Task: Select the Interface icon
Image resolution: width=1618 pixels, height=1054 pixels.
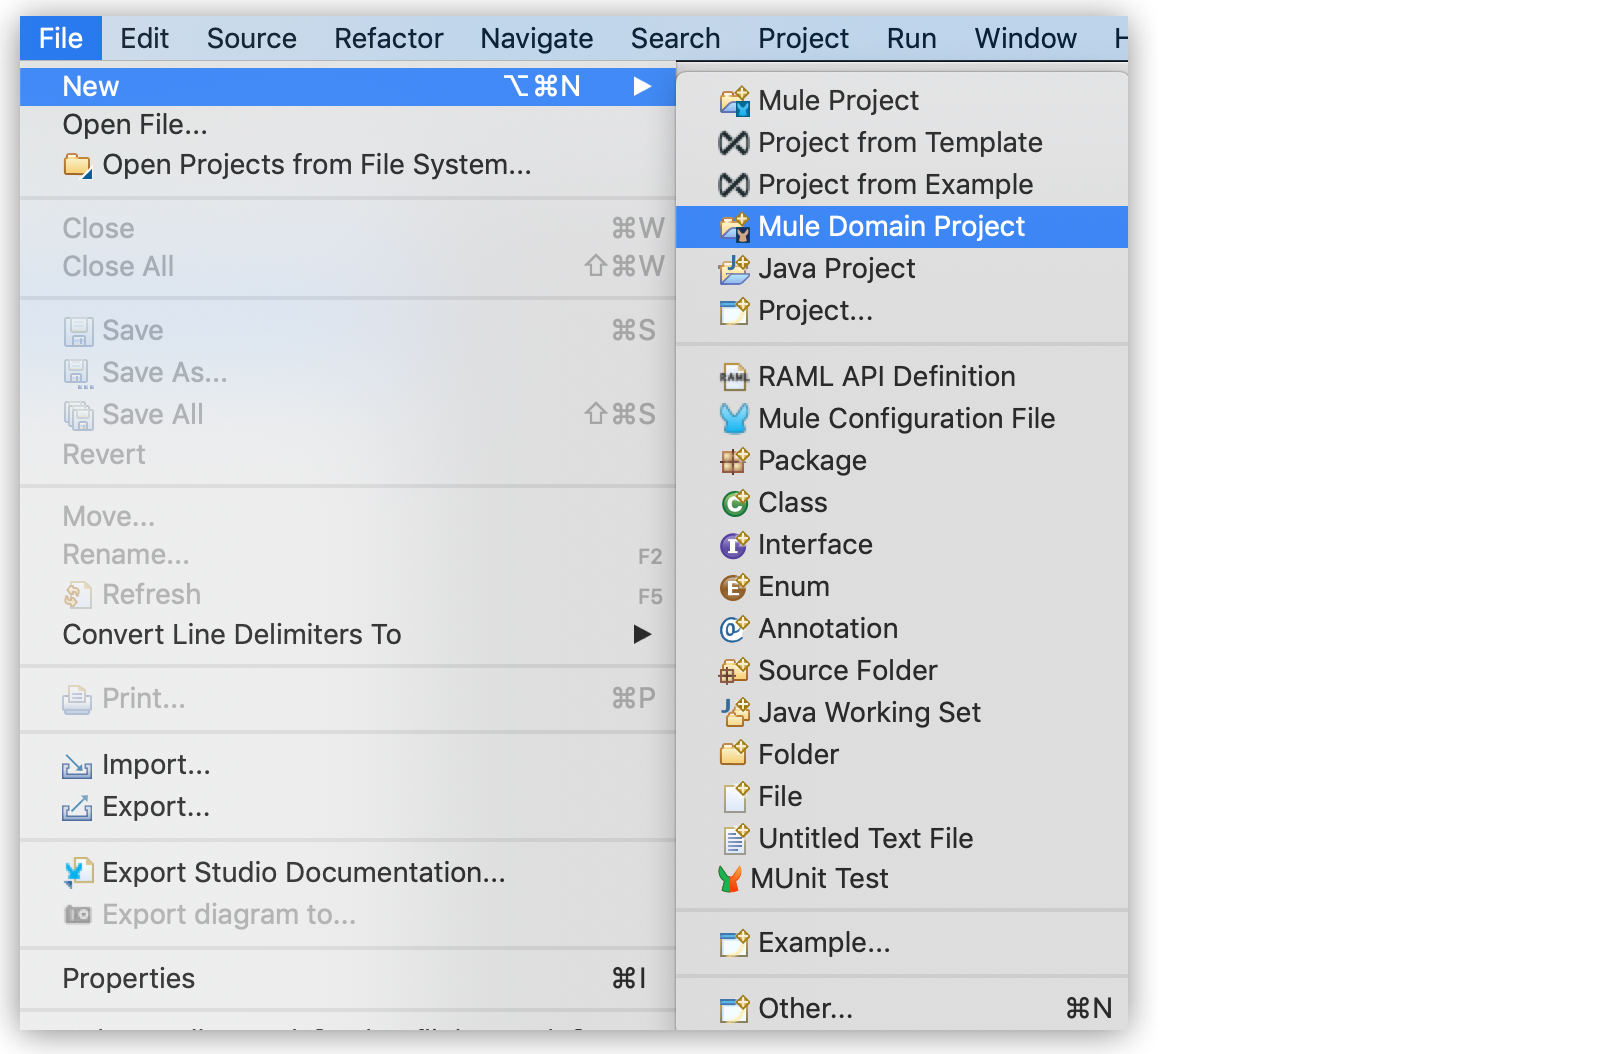Action: click(x=736, y=545)
